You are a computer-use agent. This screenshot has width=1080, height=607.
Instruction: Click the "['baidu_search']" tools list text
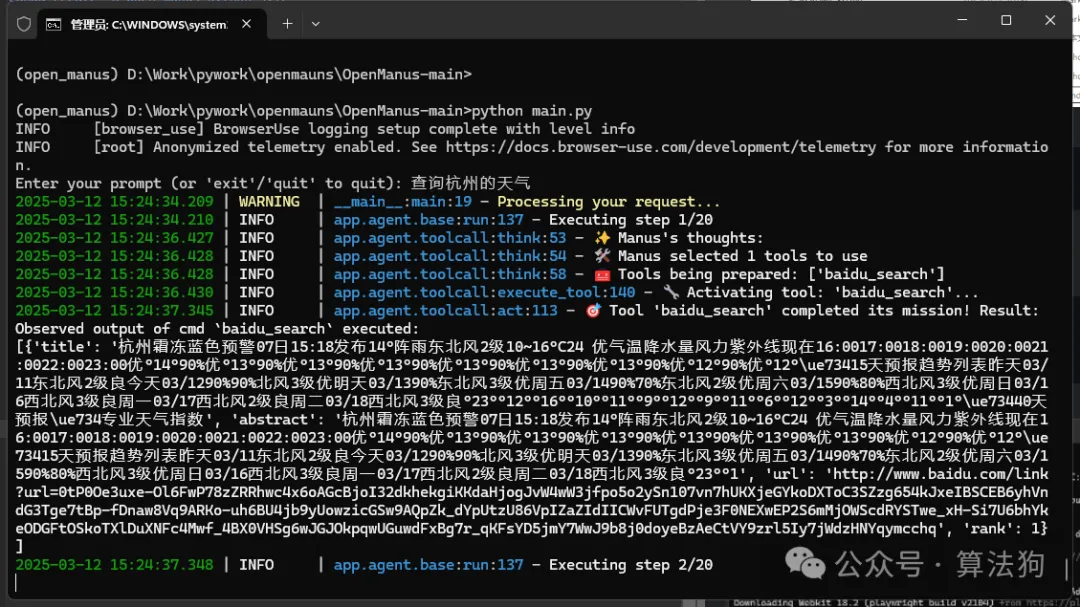876,274
